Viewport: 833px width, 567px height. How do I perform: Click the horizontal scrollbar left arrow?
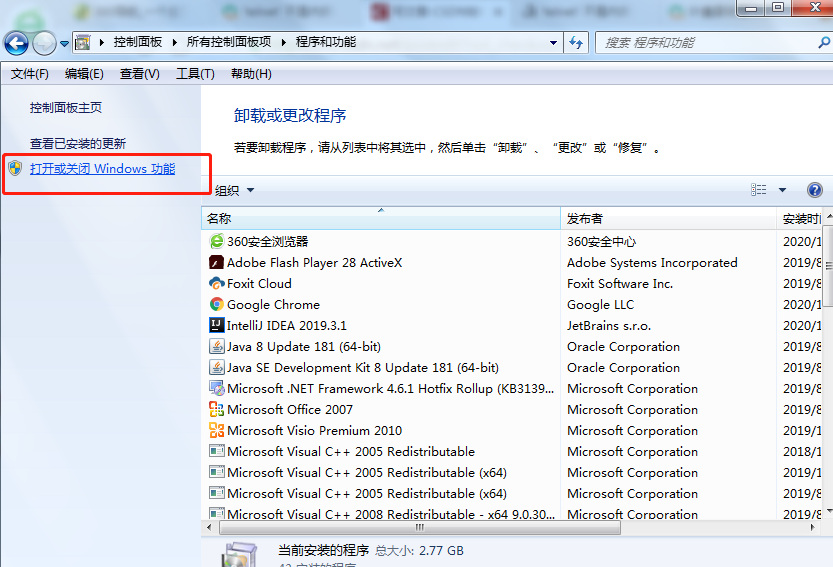tap(209, 528)
